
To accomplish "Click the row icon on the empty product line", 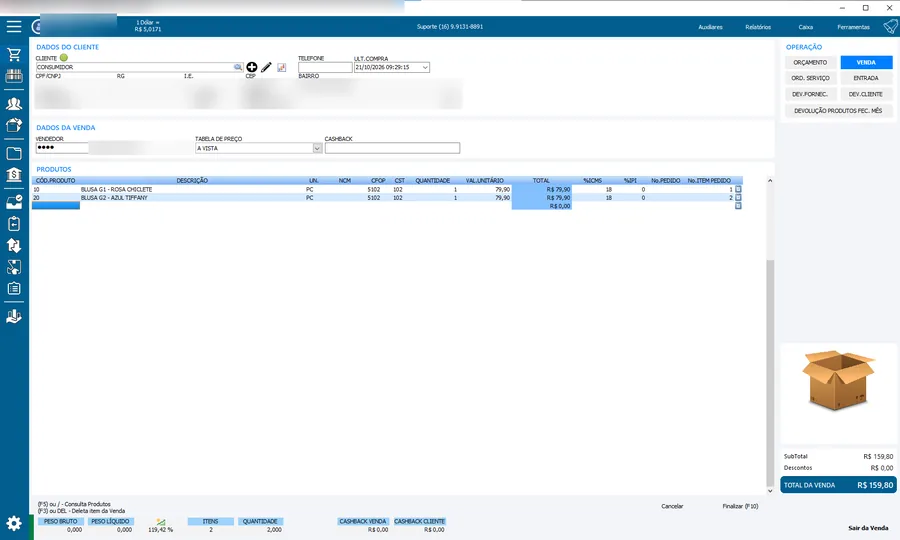I will click(738, 205).
